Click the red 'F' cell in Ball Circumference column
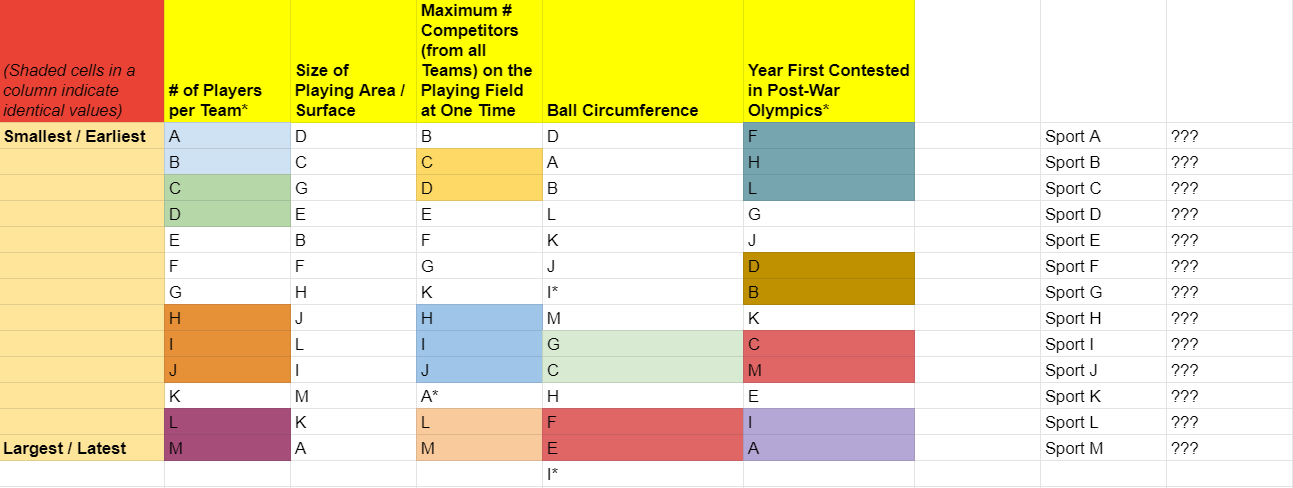Screen dimensions: 1293x488 642,422
